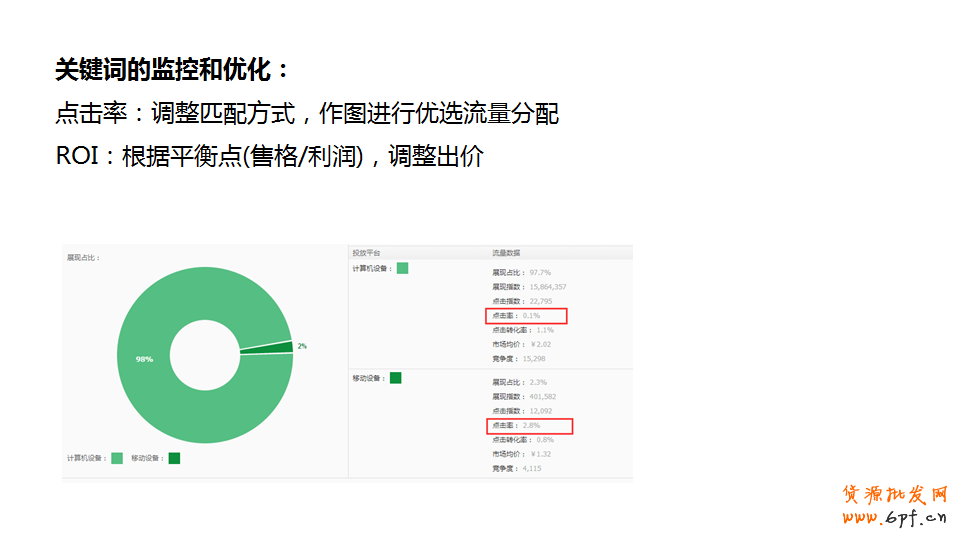The height and width of the screenshot is (539, 957).
Task: Click the 市场均价 ¥2.02 row
Action: tap(521, 344)
